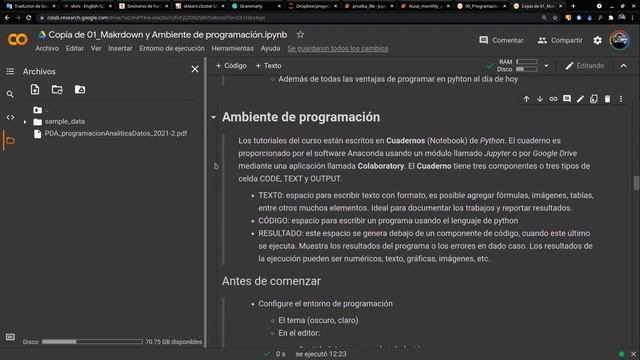
Task: Open the Ayuda menu
Action: (270, 49)
